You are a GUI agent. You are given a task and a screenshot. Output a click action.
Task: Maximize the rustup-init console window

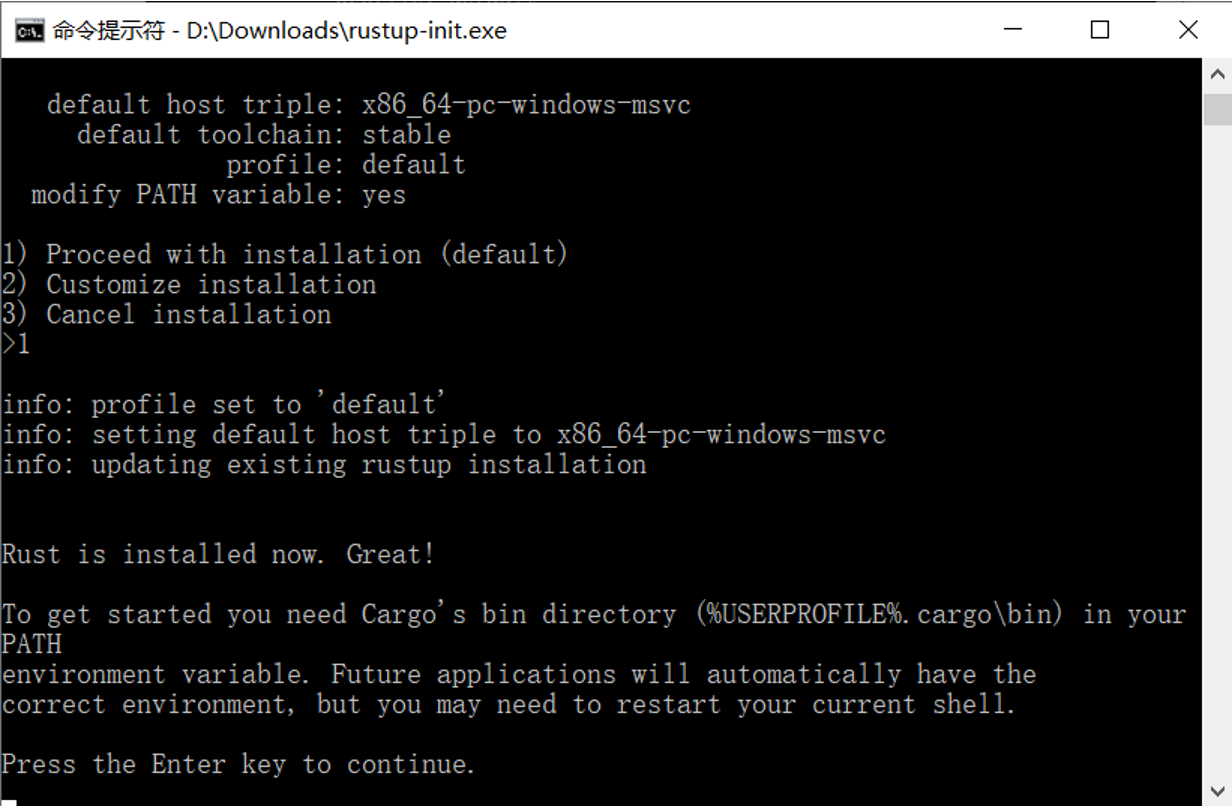(1100, 30)
